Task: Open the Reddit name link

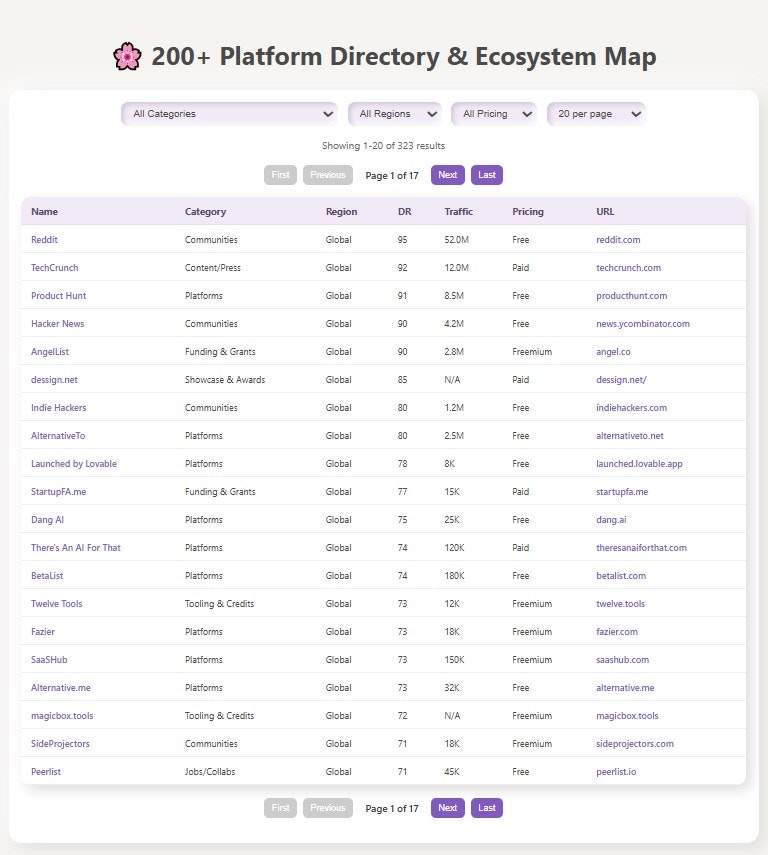Action: pyautogui.click(x=44, y=240)
